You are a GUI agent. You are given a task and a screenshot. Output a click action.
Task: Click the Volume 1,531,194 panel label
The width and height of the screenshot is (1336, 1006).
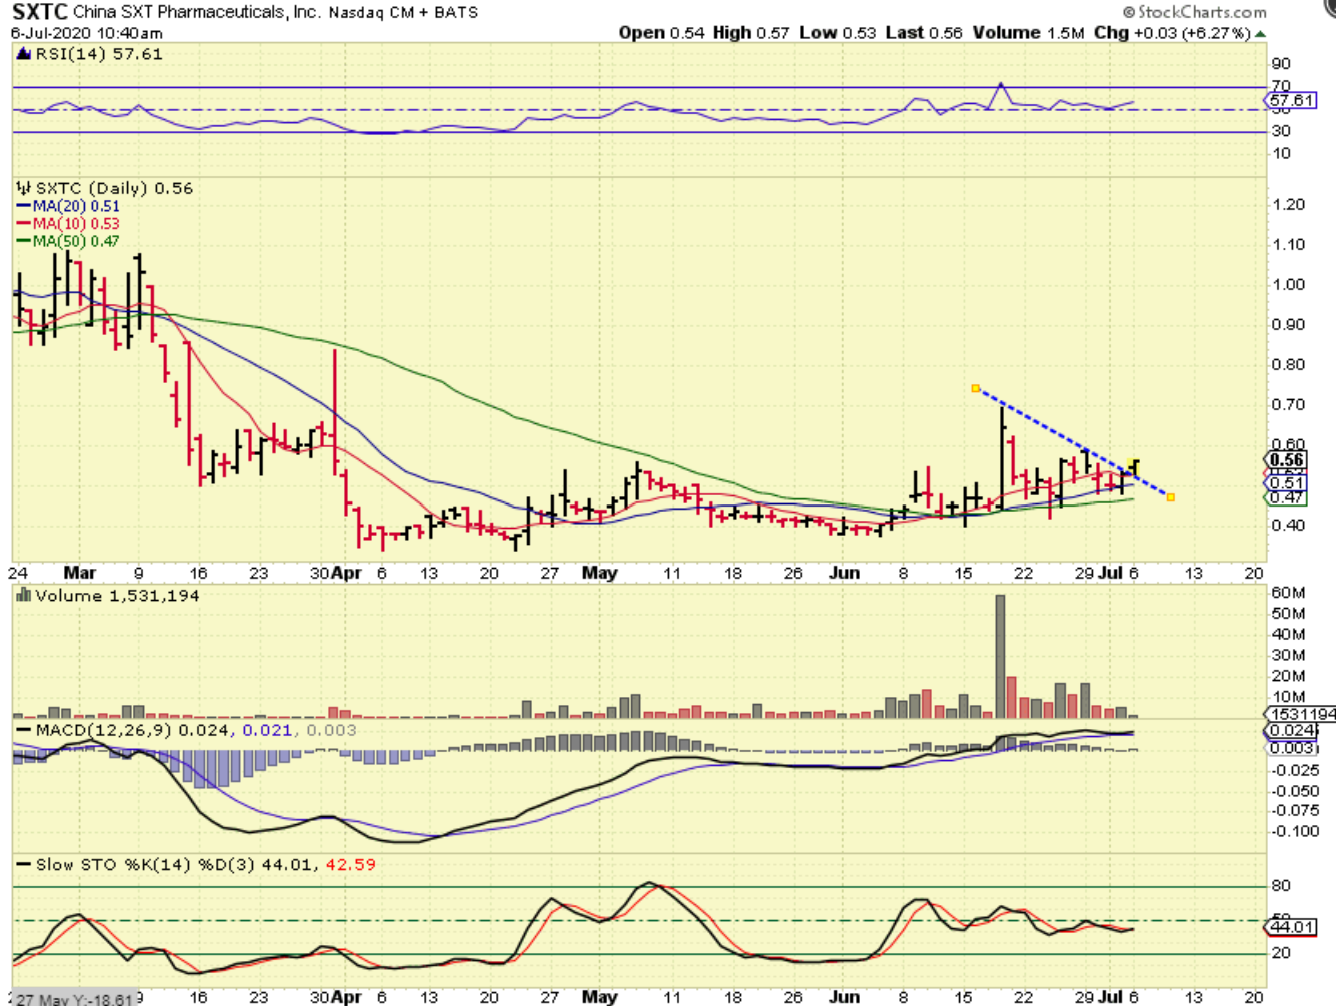coord(117,595)
